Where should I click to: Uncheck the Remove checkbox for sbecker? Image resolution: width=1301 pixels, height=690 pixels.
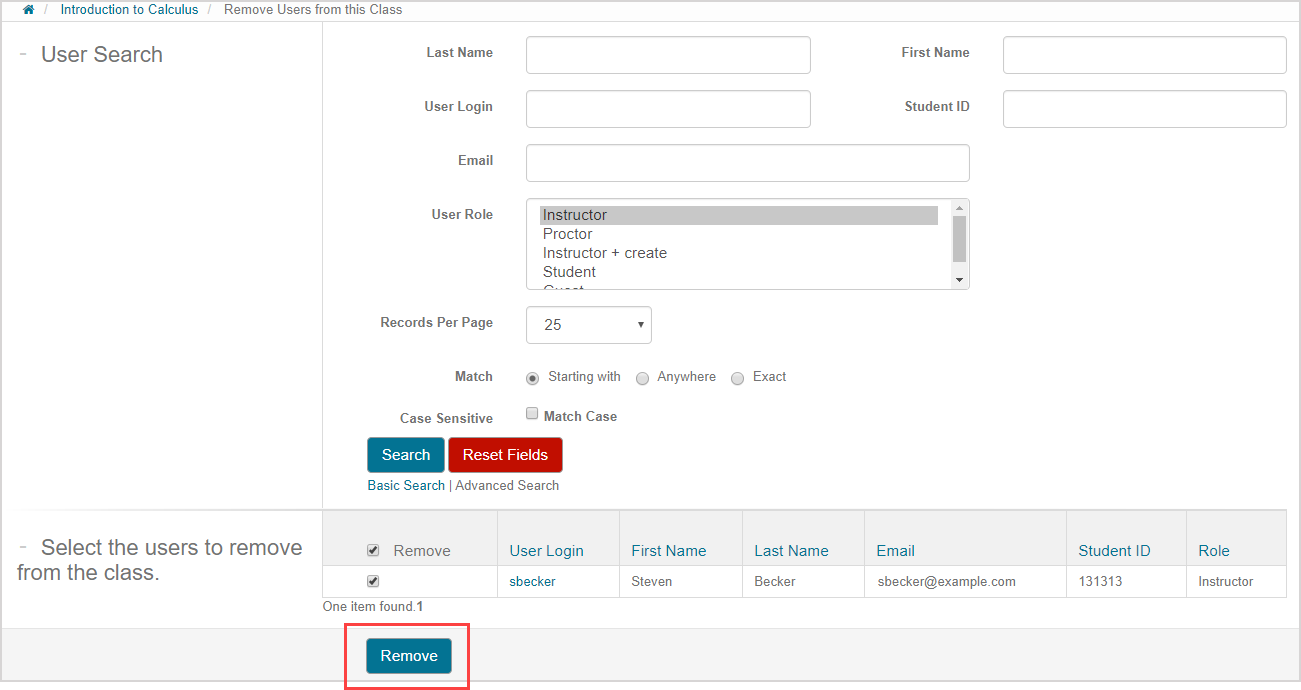[373, 580]
